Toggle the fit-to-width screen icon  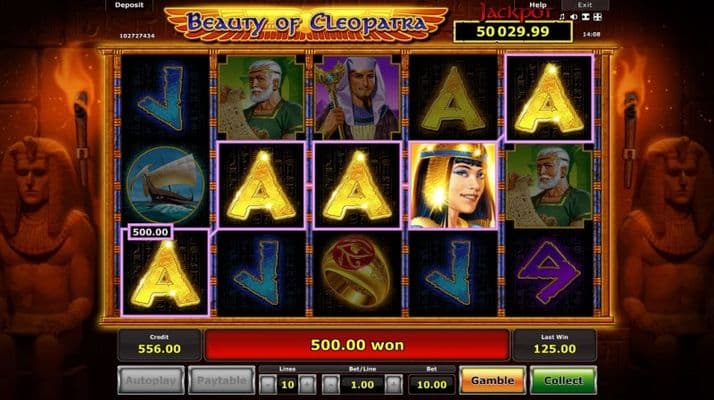(x=586, y=17)
